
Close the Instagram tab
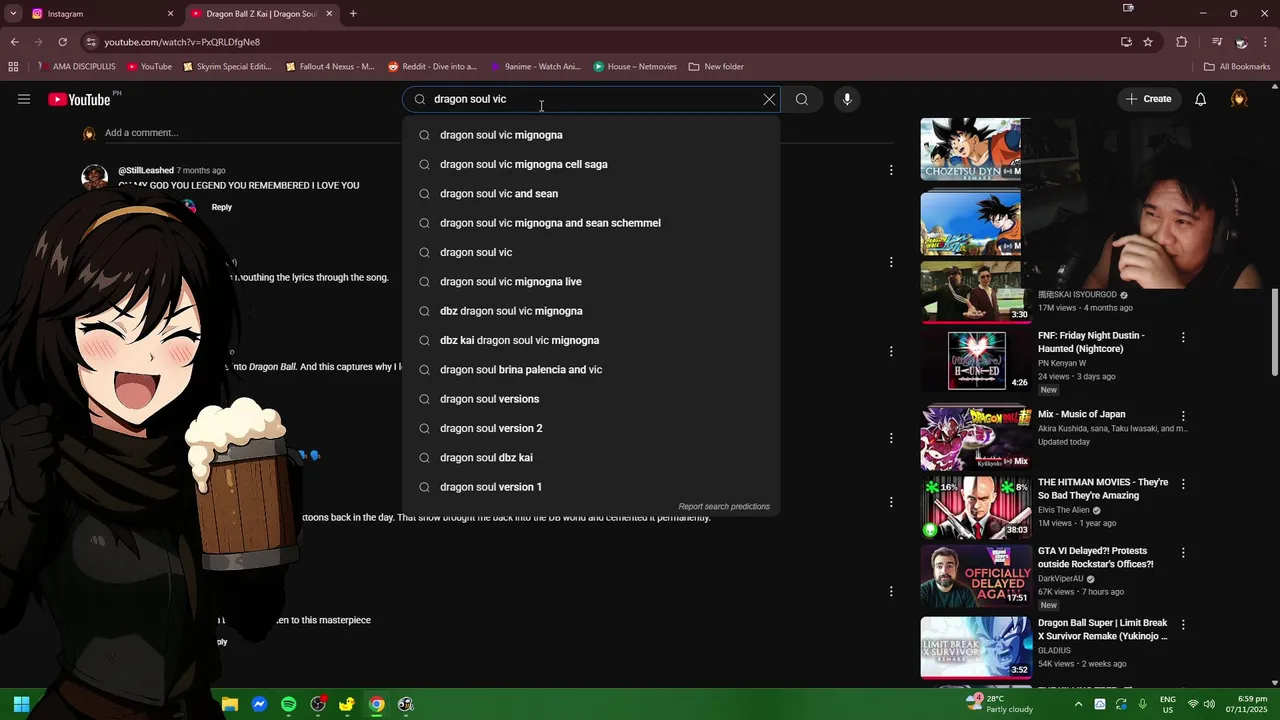pos(170,14)
